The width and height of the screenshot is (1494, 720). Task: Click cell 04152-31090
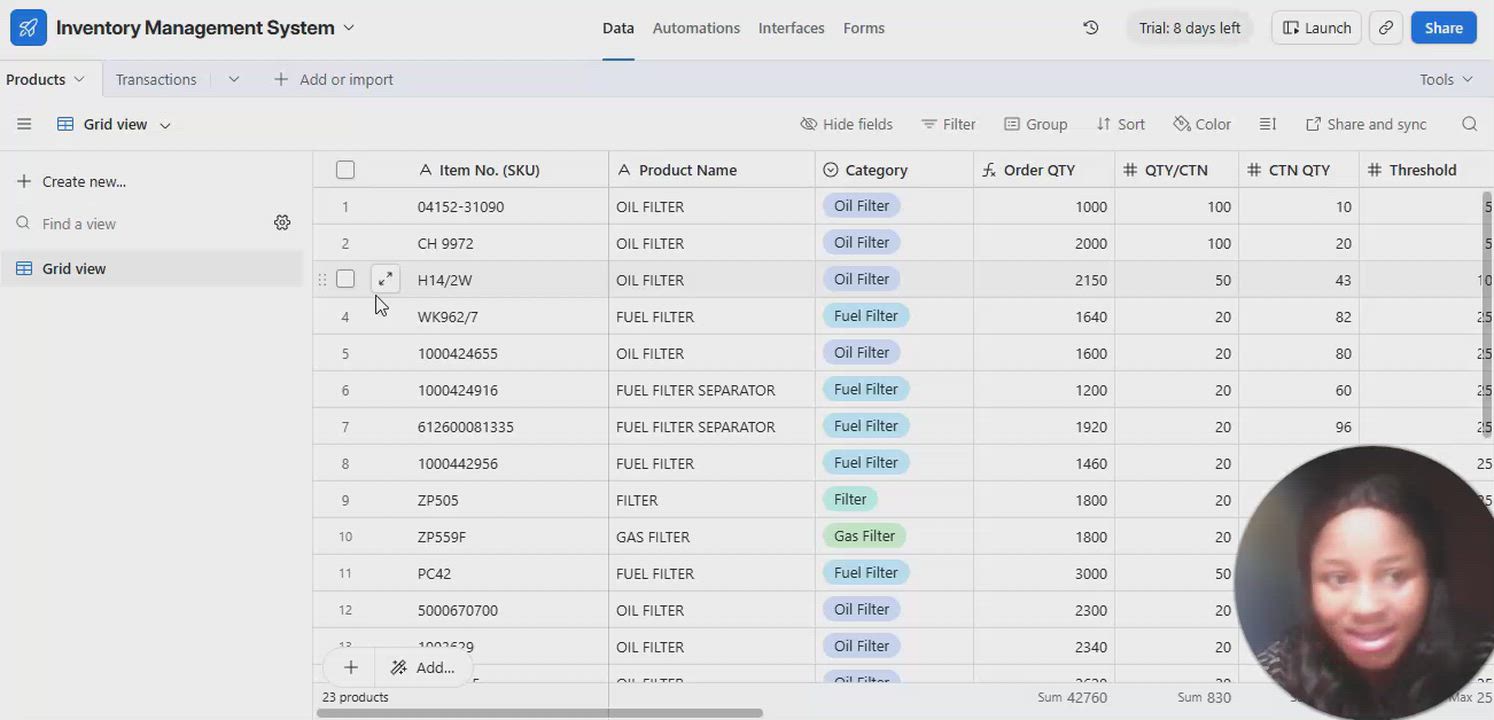508,207
